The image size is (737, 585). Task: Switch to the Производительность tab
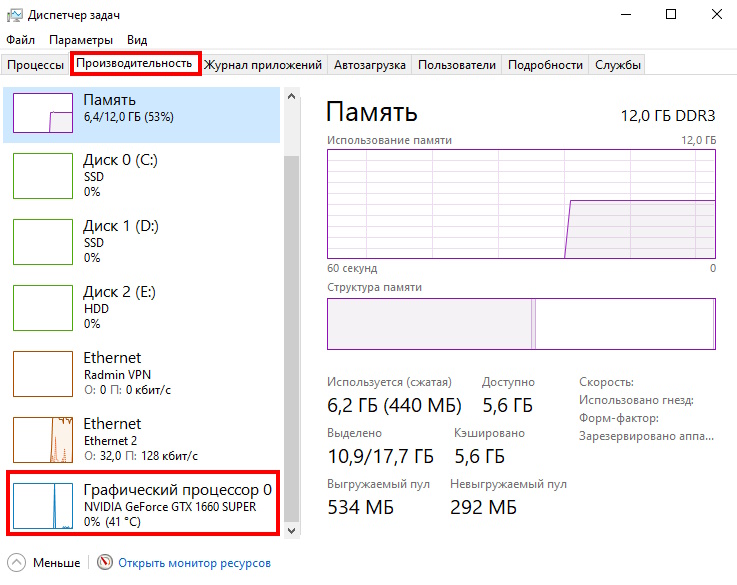(134, 63)
